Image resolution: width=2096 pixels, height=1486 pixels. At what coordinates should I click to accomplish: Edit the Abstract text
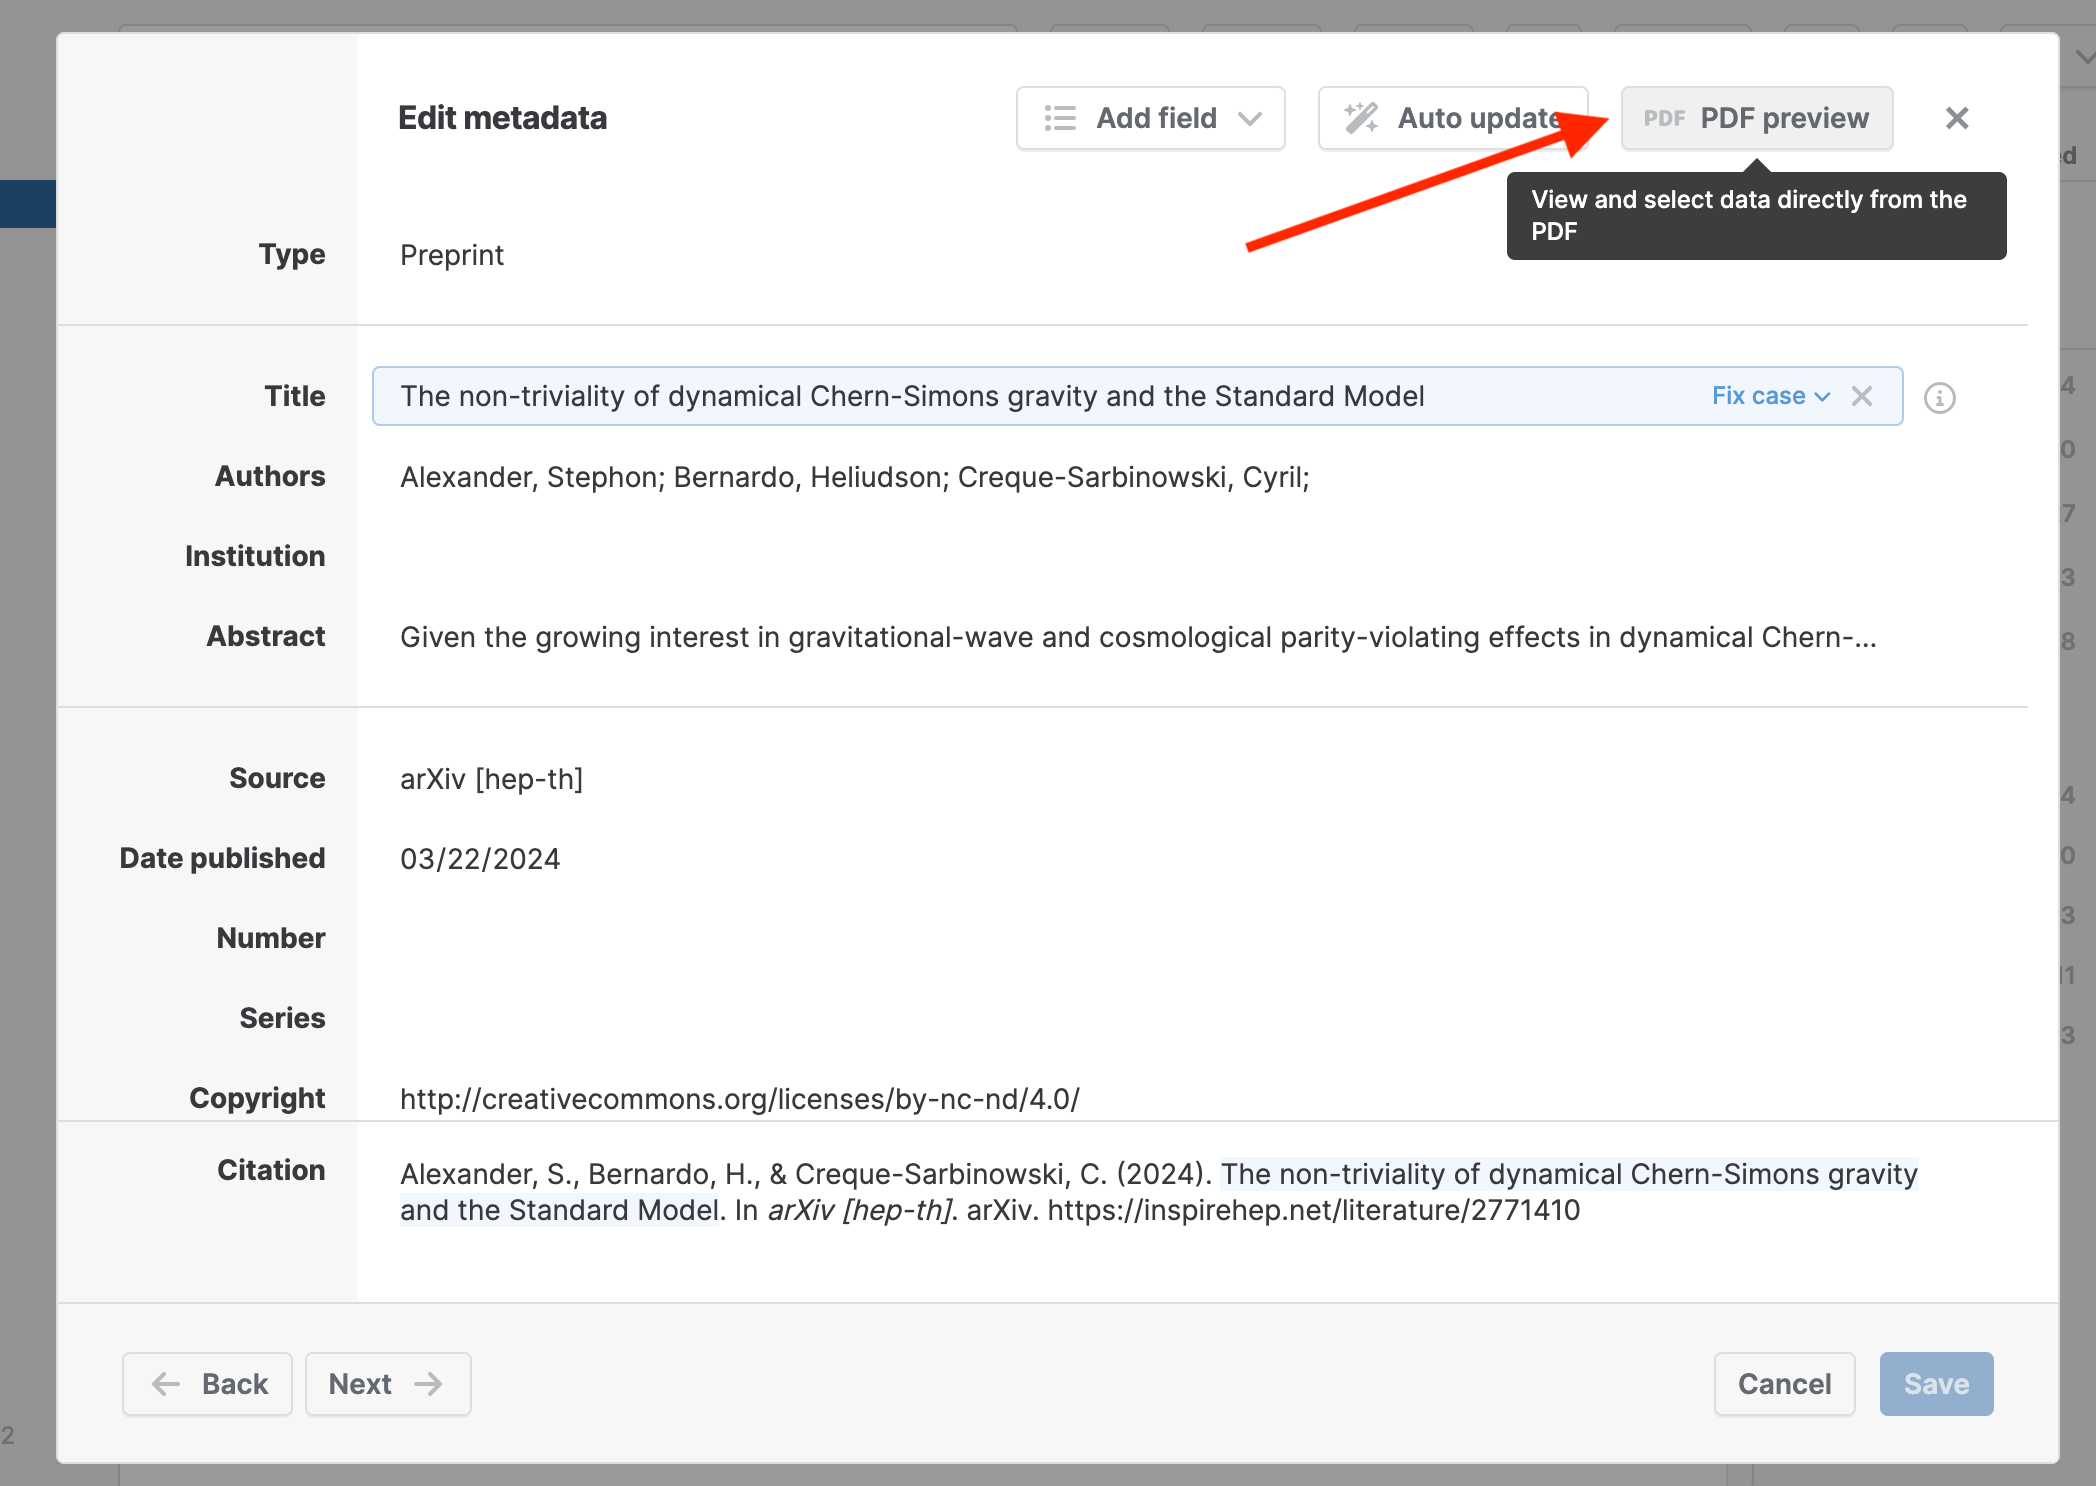[x=1137, y=637]
